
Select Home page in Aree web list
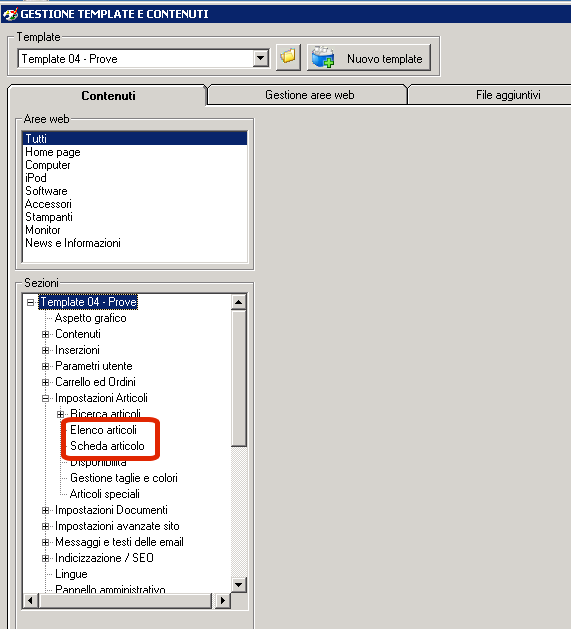pyautogui.click(x=53, y=152)
